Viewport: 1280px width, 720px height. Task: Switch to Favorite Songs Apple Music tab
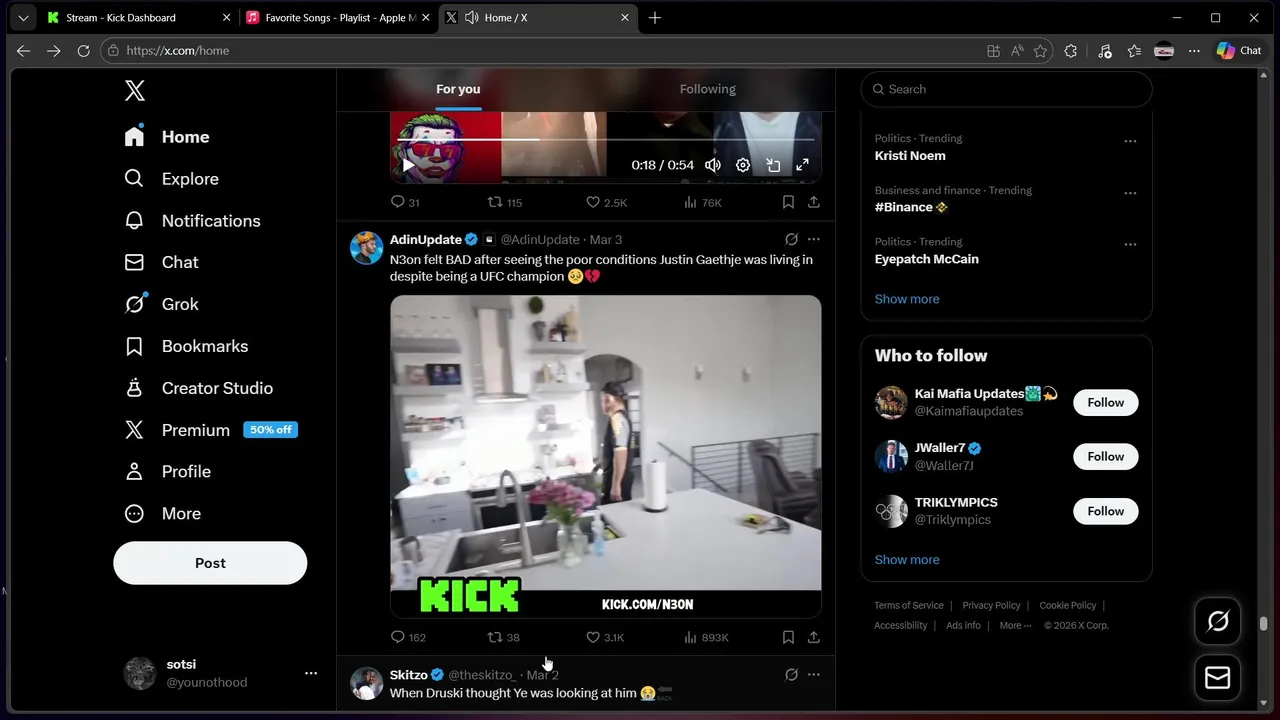(337, 18)
